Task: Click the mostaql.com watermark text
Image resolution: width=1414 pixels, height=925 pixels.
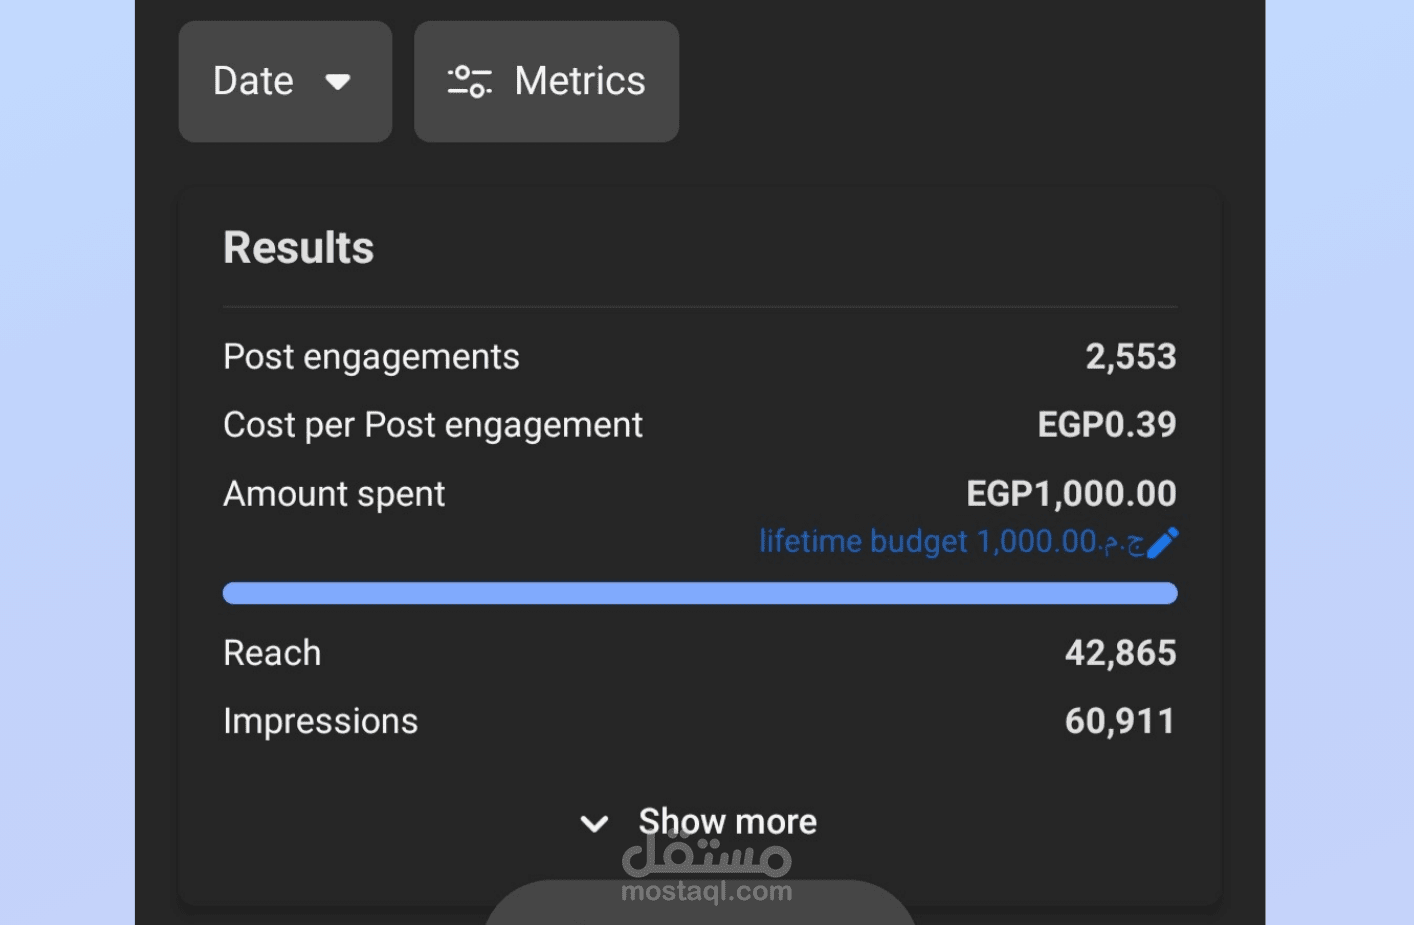Action: 706,891
